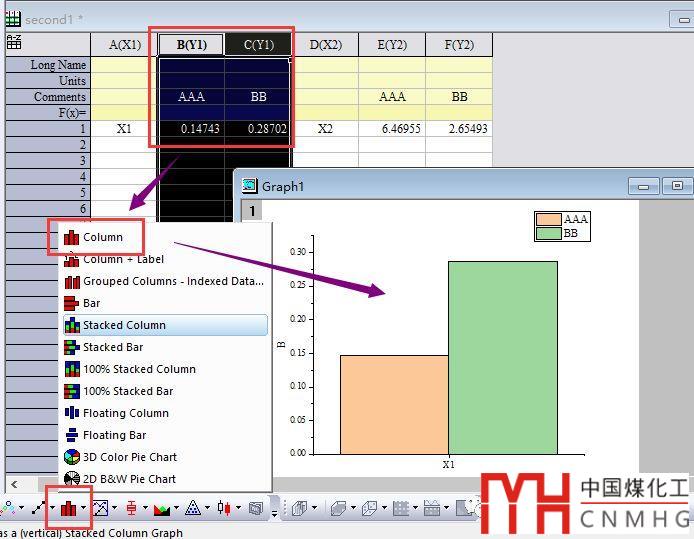Screen dimensions: 694x539
Task: Open 3D bars dropdown arrow
Action: pos(315,508)
